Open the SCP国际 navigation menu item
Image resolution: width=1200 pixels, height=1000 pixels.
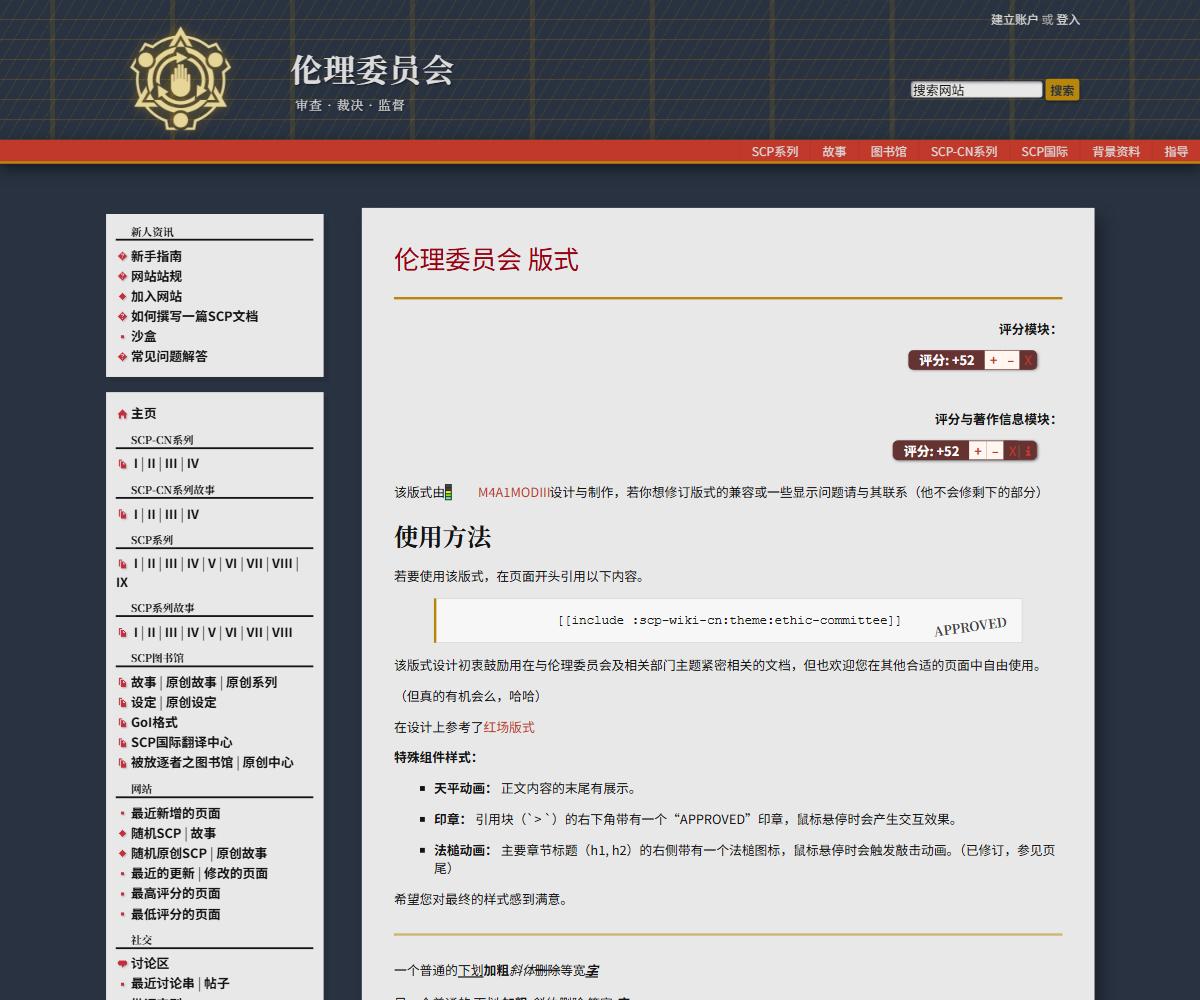tap(1044, 152)
